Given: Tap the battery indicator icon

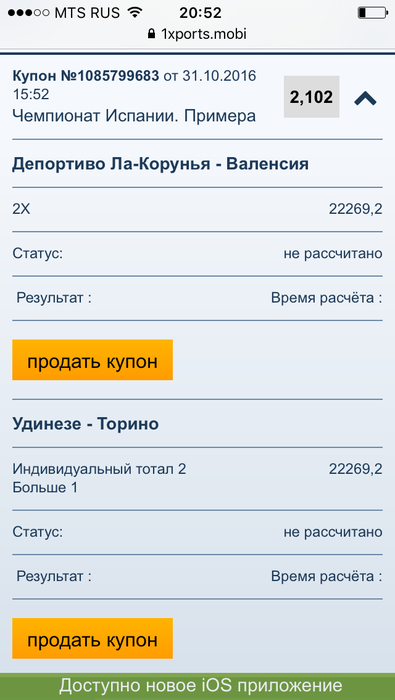Looking at the screenshot, I should (x=373, y=12).
